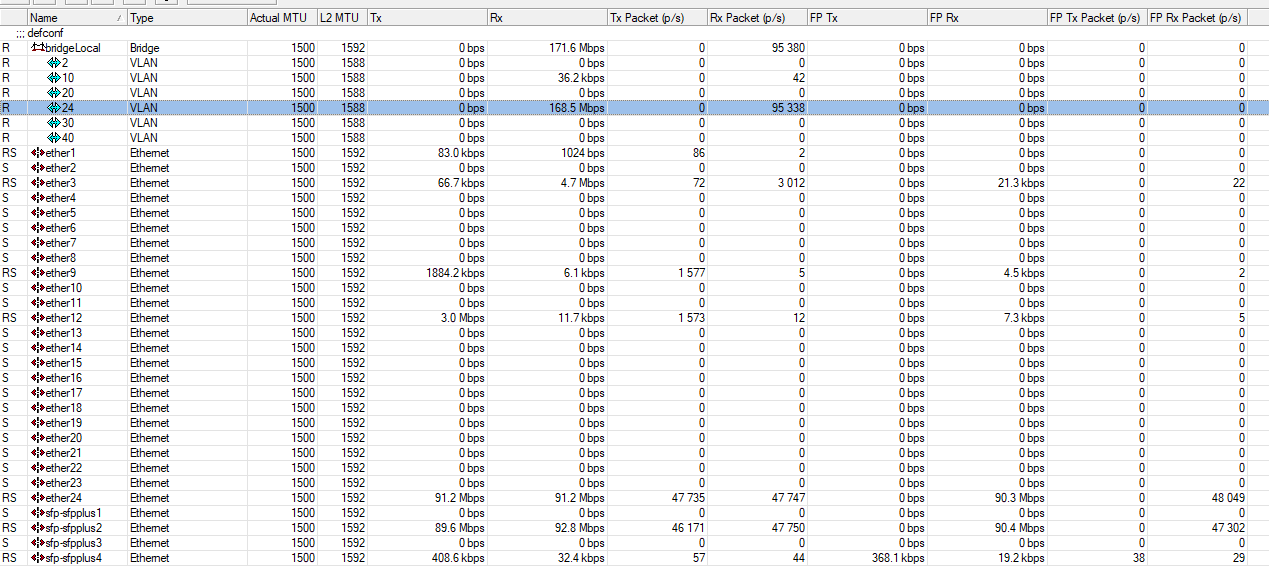Click the '1884.2 kbps' Tx value of ether9
Screen dimensions: 1269x587
[456, 273]
